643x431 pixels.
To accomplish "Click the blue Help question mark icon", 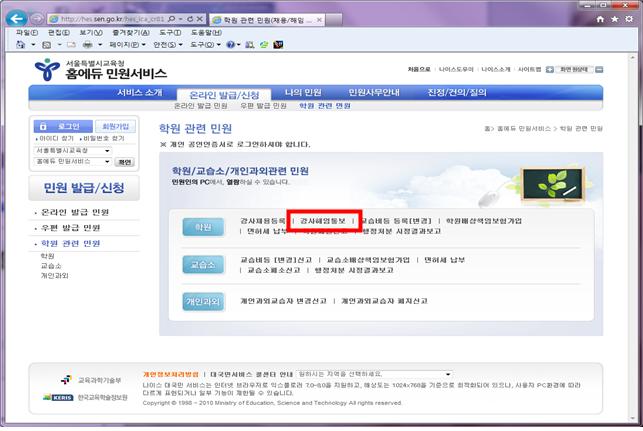I will (230, 44).
